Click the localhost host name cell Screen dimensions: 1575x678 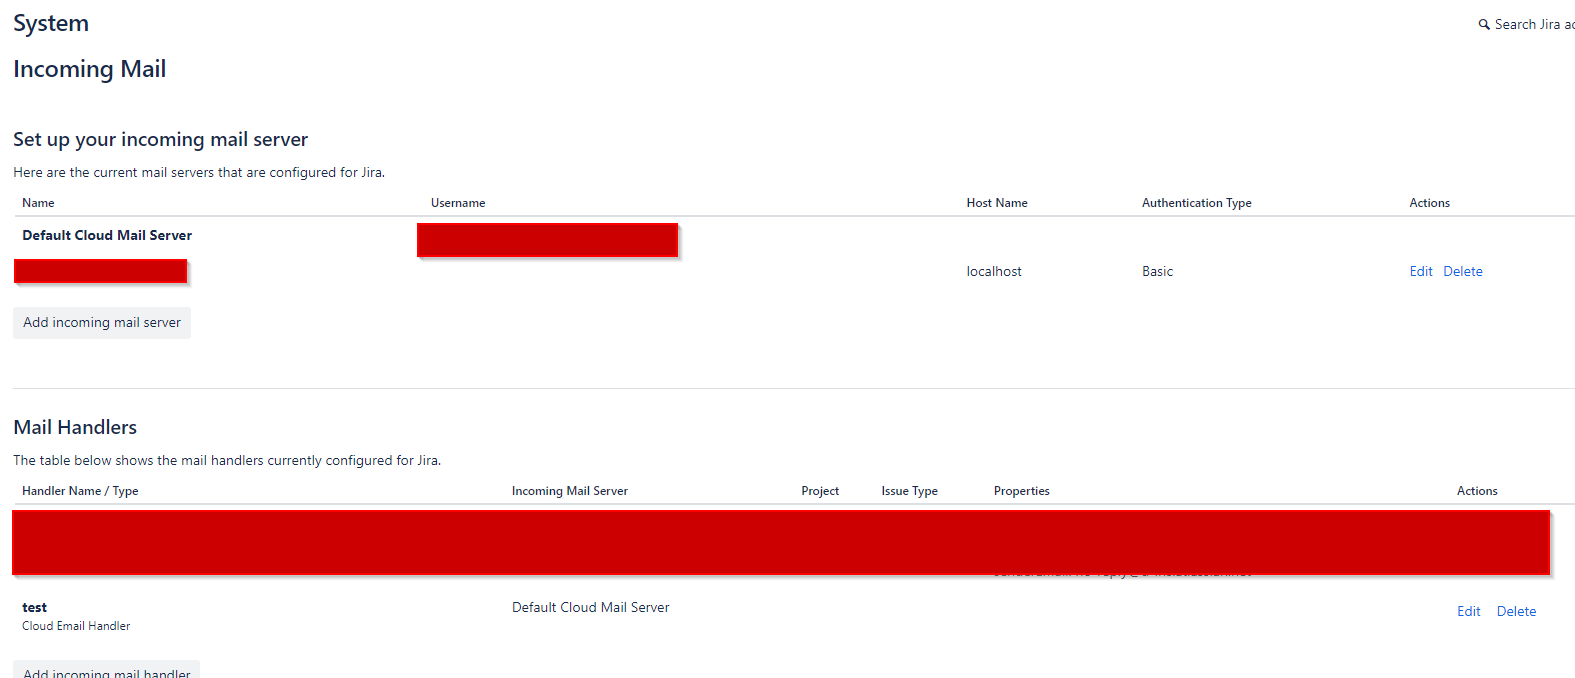pos(994,271)
